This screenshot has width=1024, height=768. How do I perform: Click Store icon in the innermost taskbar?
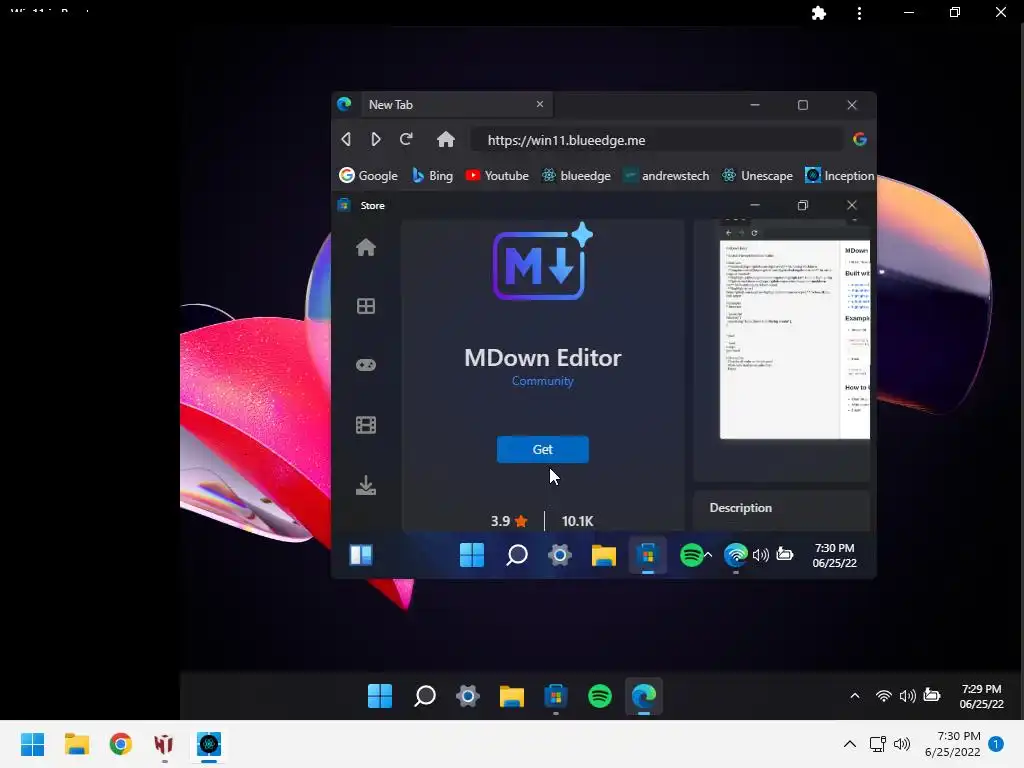click(x=648, y=555)
